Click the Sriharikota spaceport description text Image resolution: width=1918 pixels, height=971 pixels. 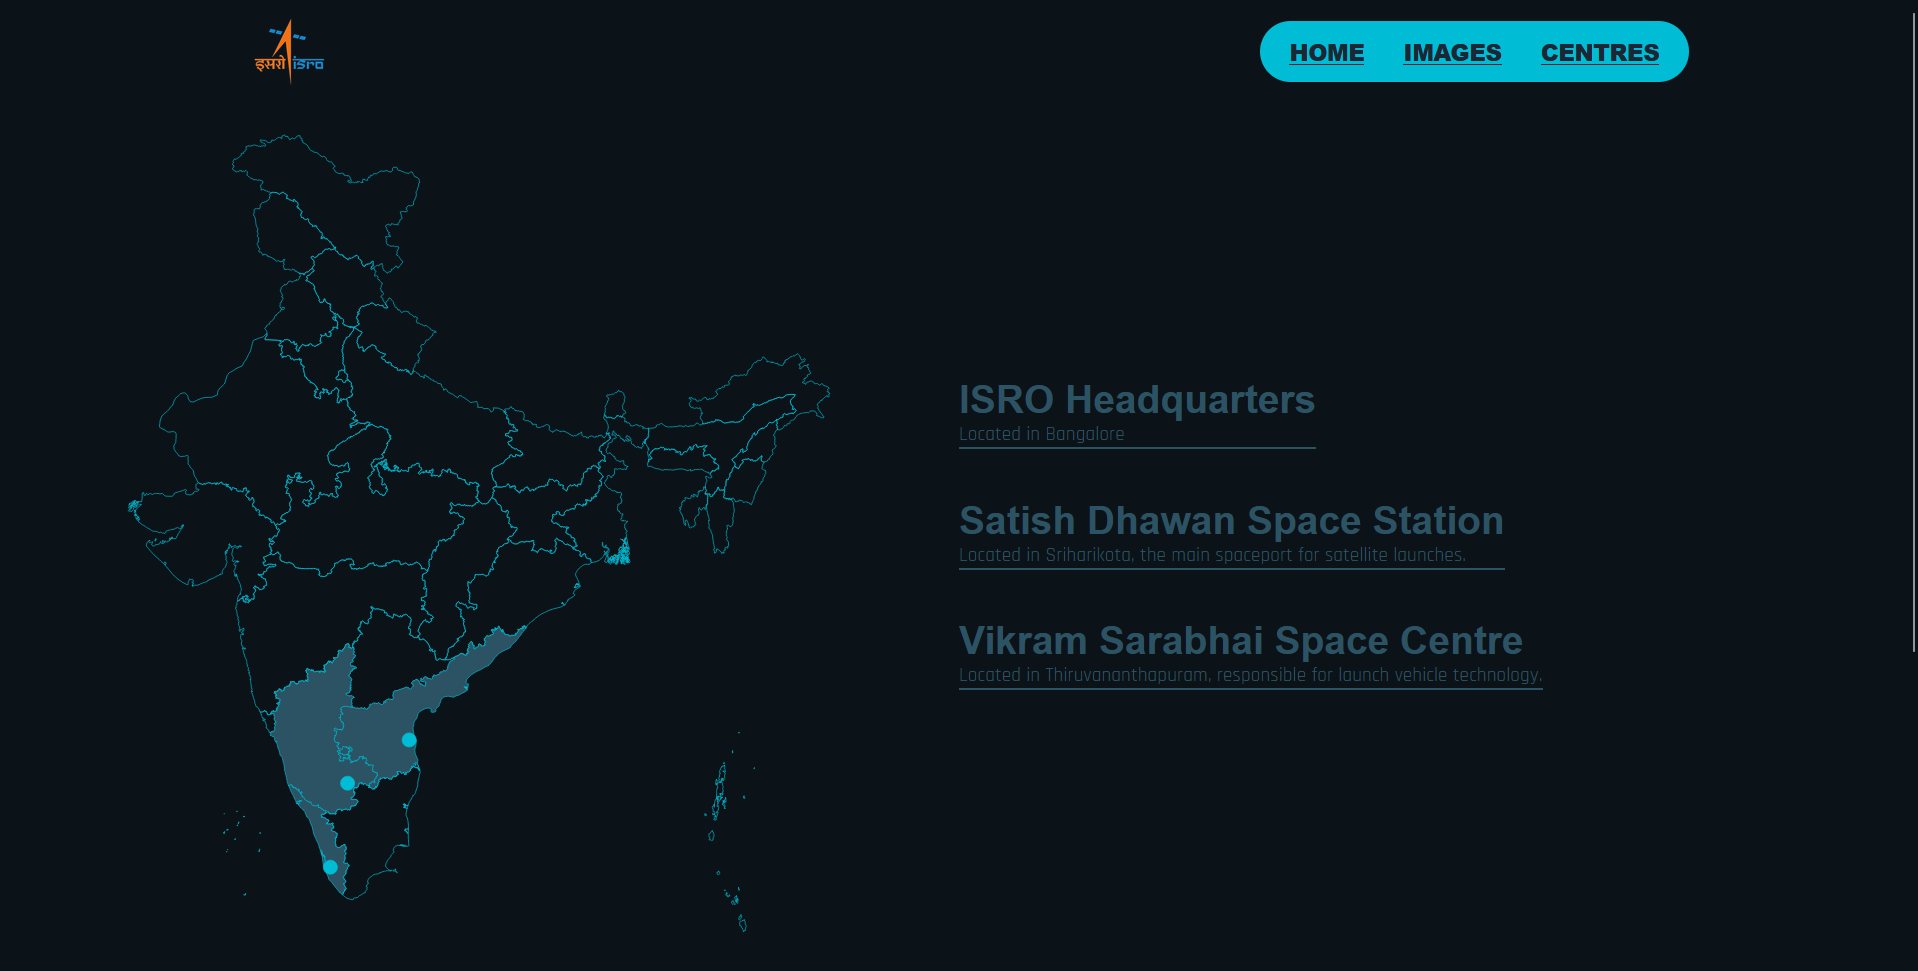[x=1212, y=555]
